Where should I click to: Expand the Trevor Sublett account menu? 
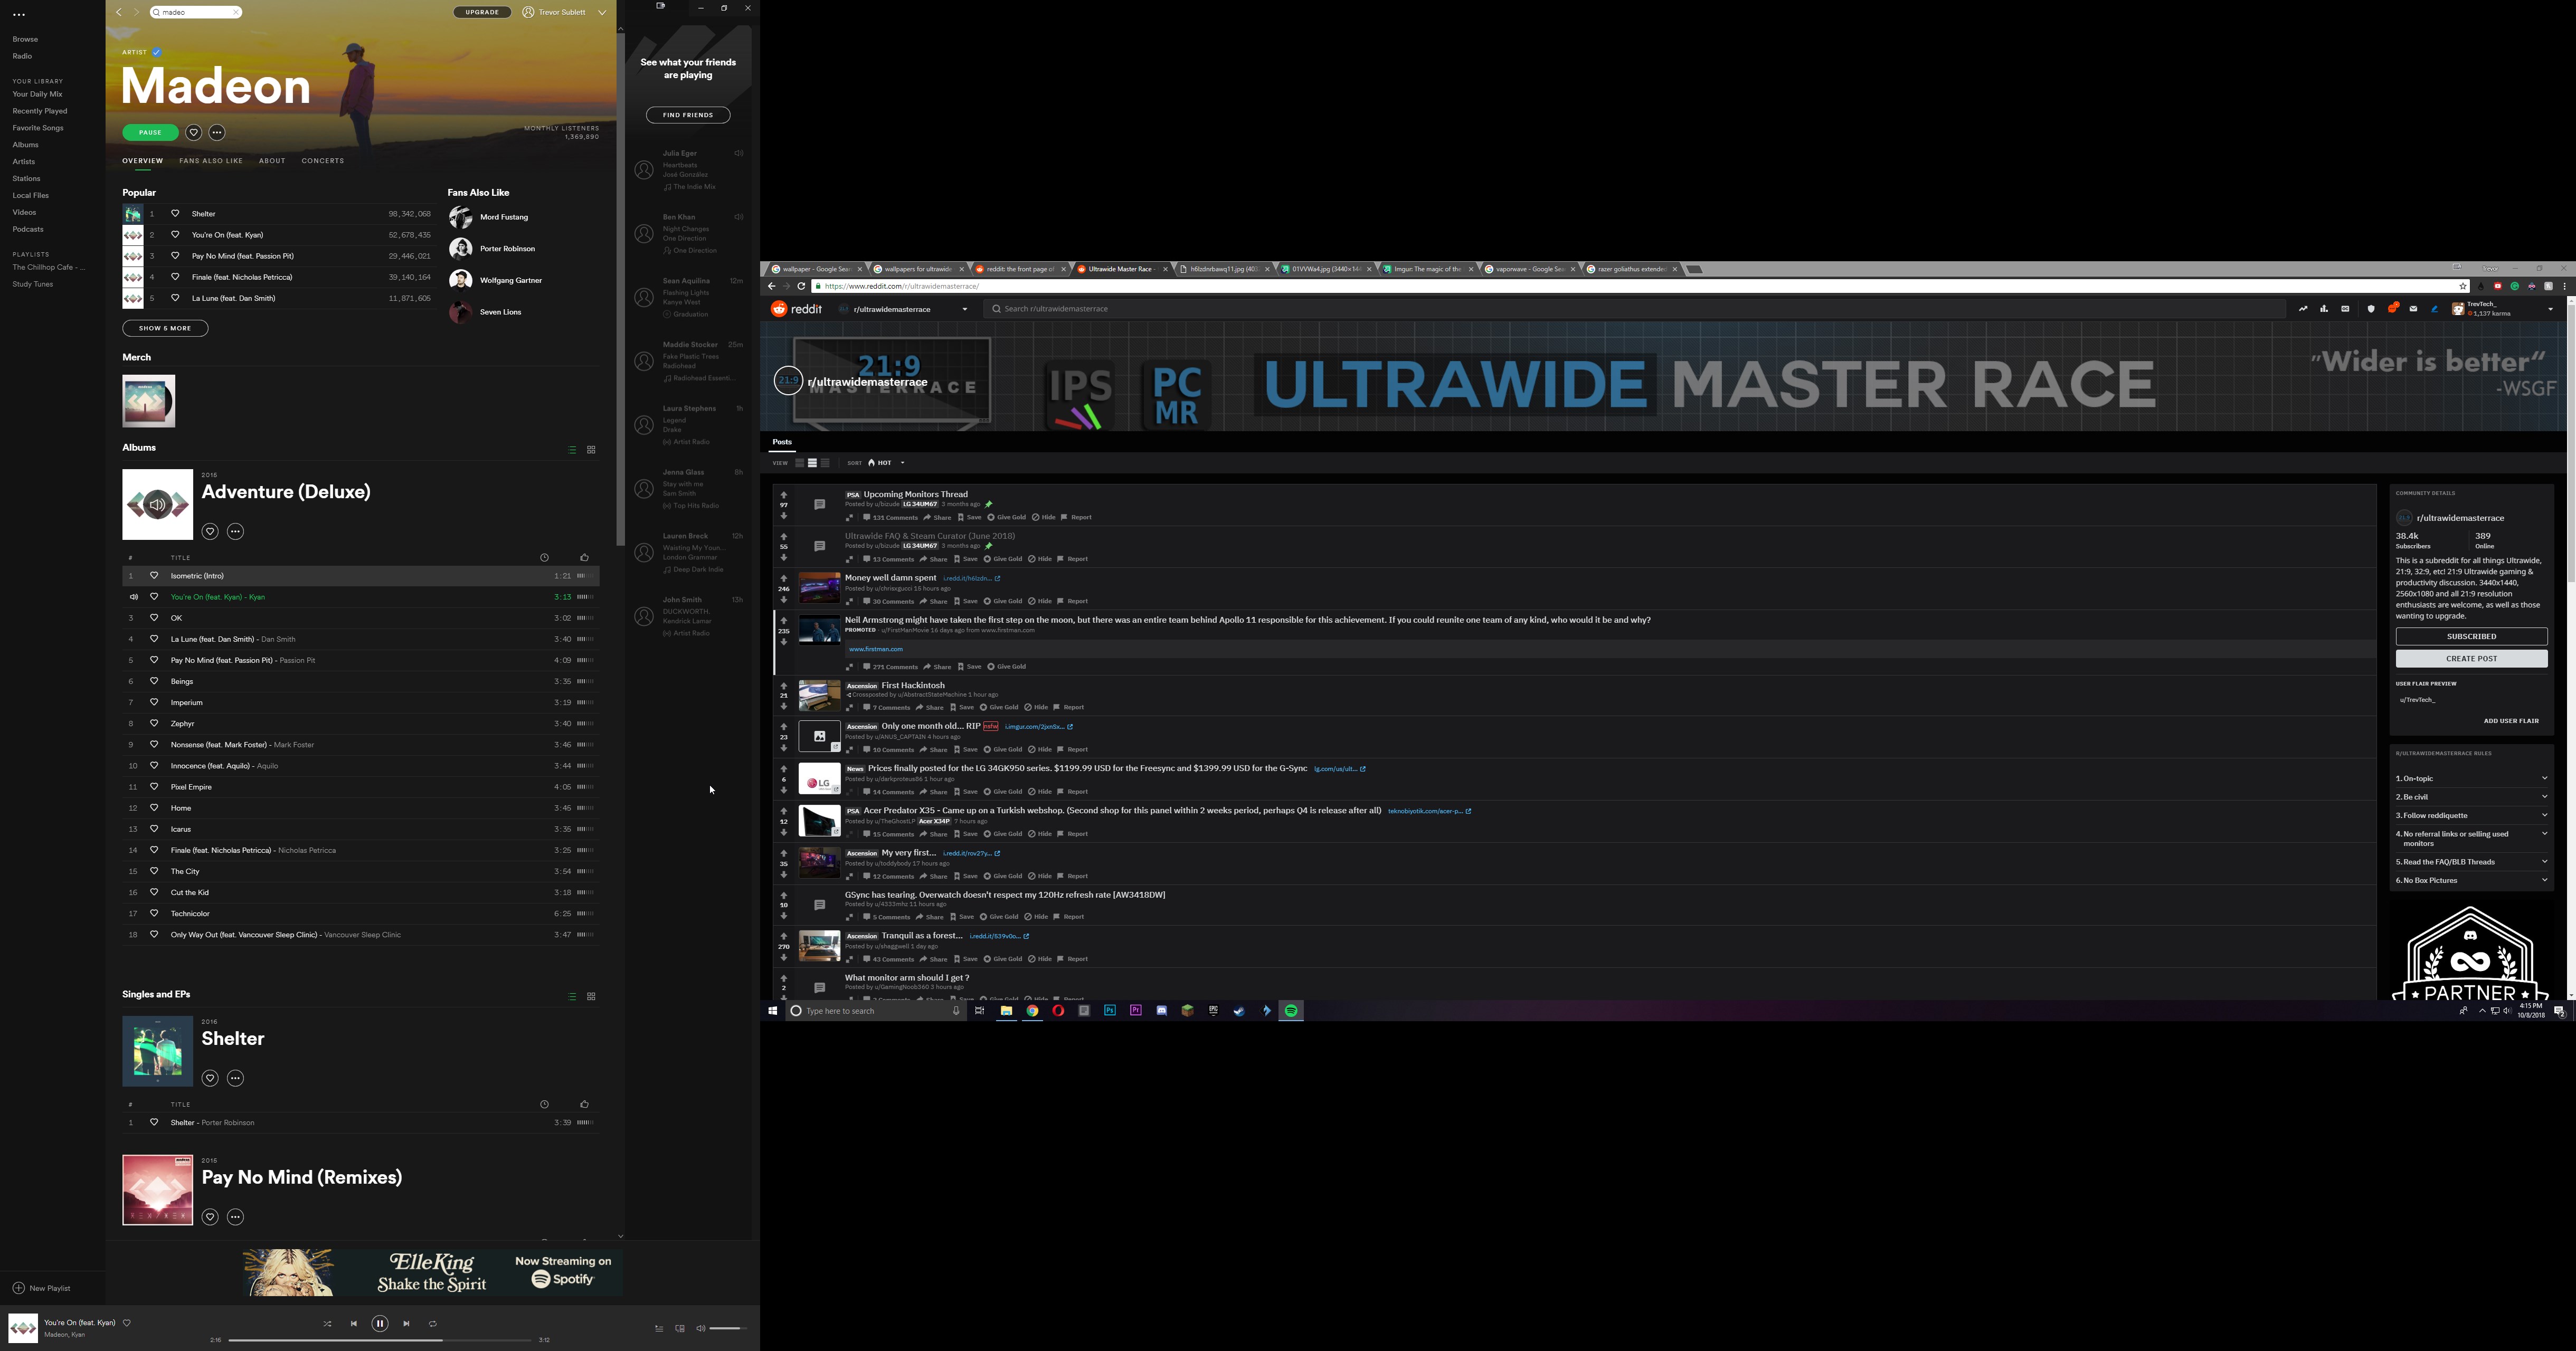click(602, 12)
